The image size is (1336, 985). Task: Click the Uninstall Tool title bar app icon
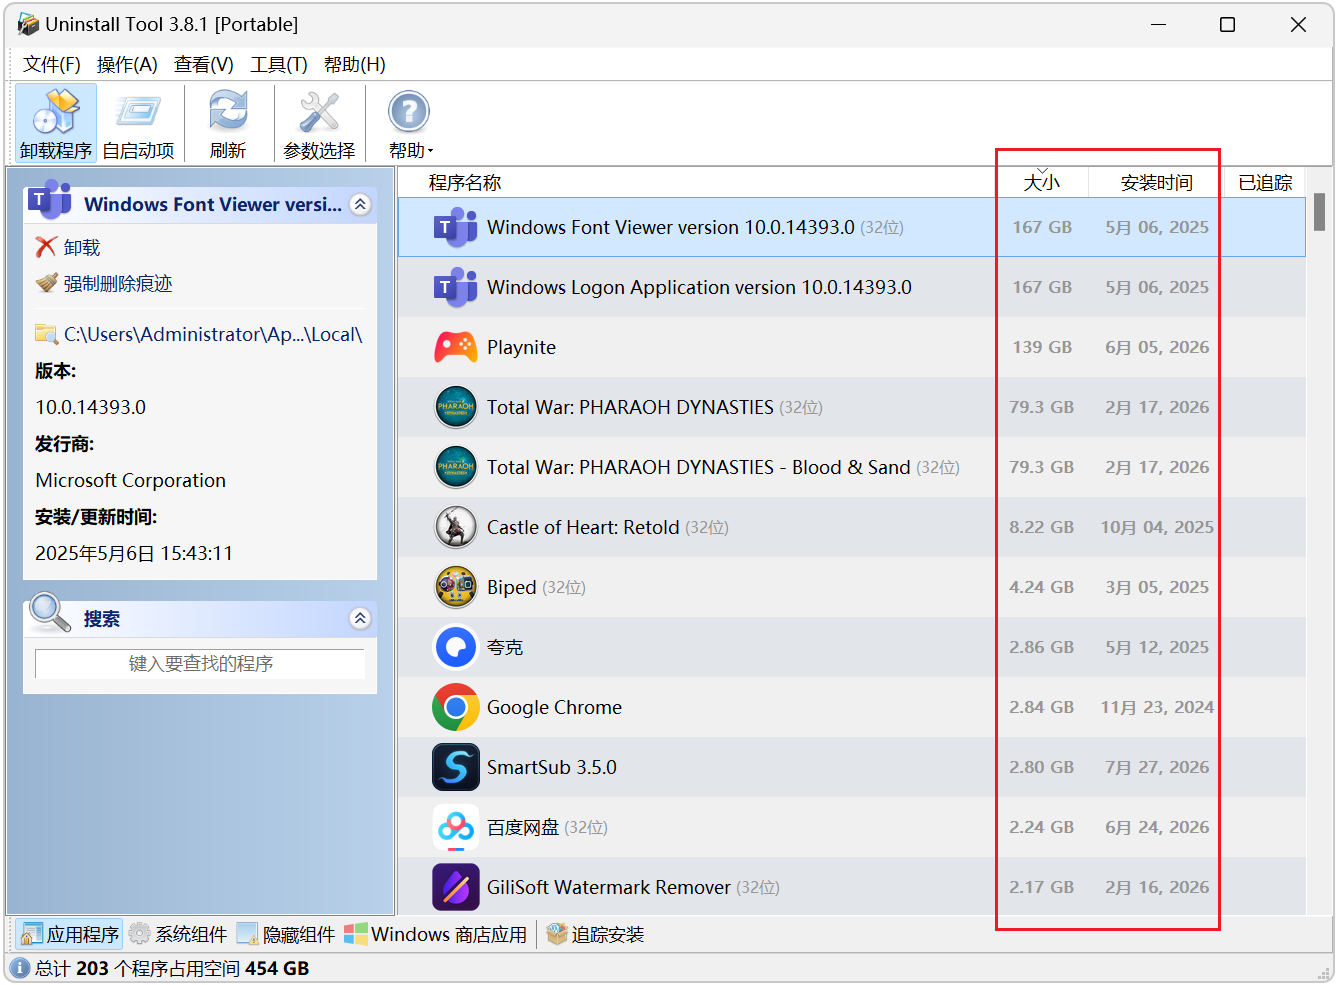click(x=28, y=24)
